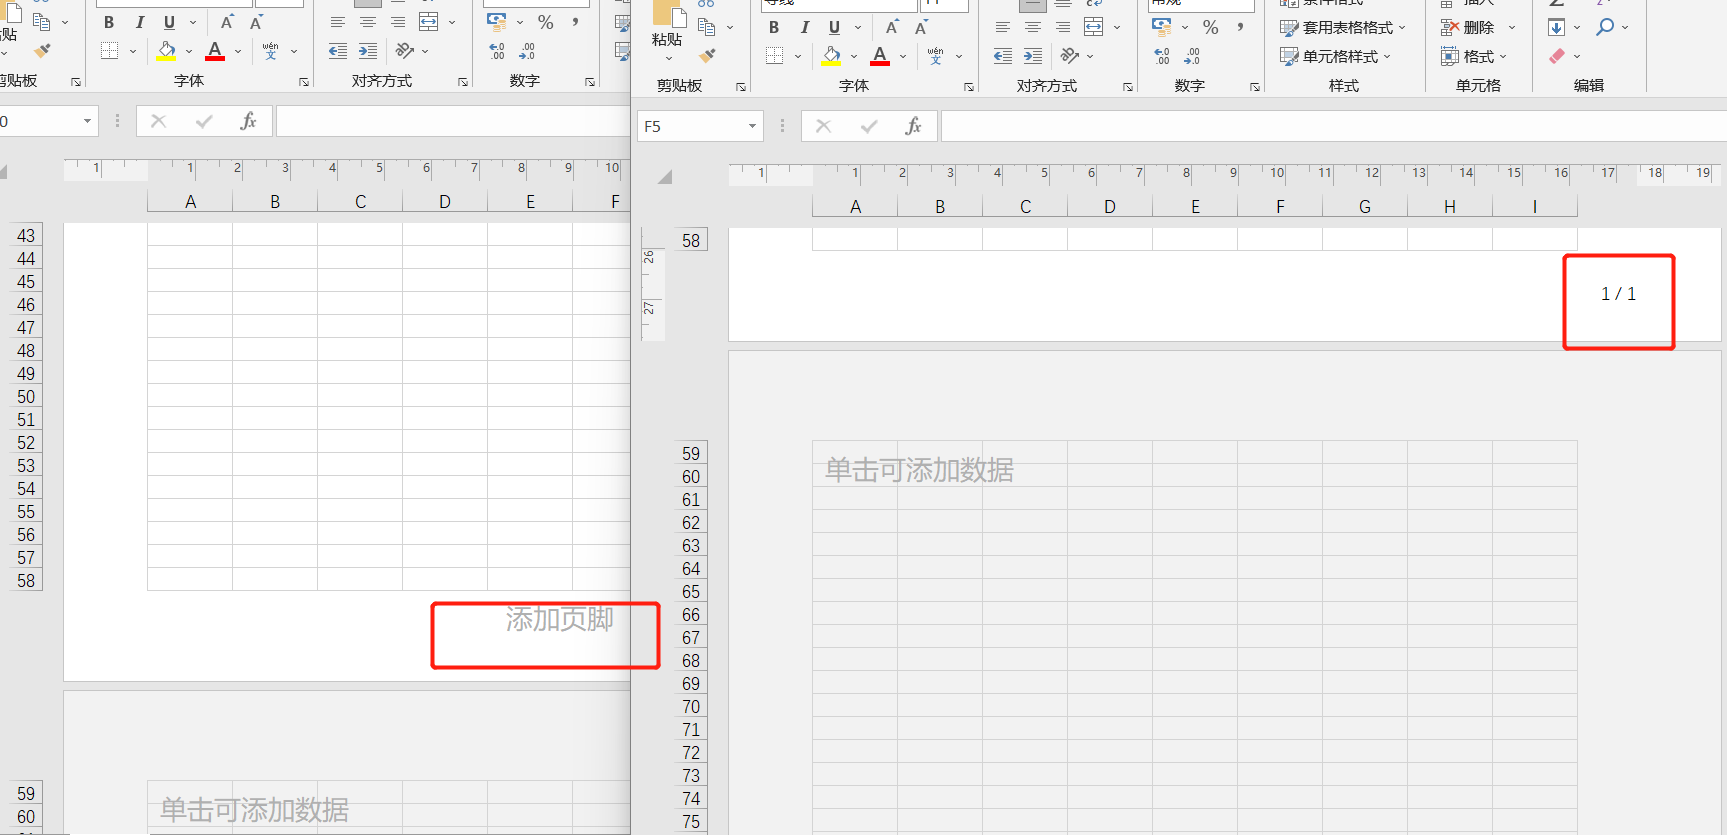Click Select All corner in right window
Viewport: 1727px width, 835px height.
coord(664,177)
